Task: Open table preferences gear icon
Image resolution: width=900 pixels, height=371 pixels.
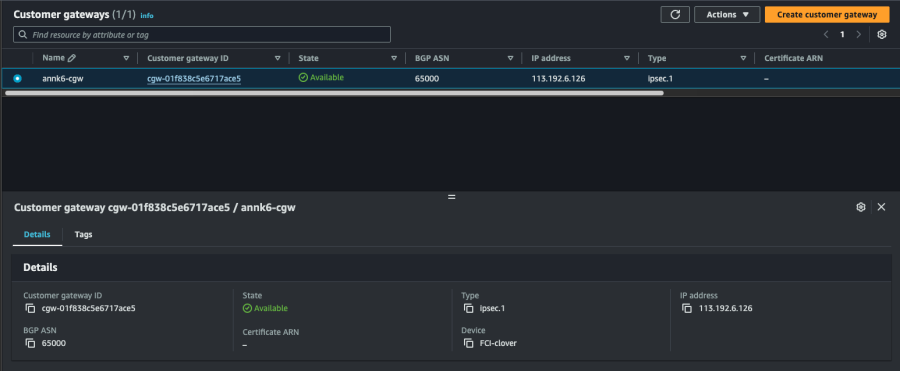Action: pos(882,34)
